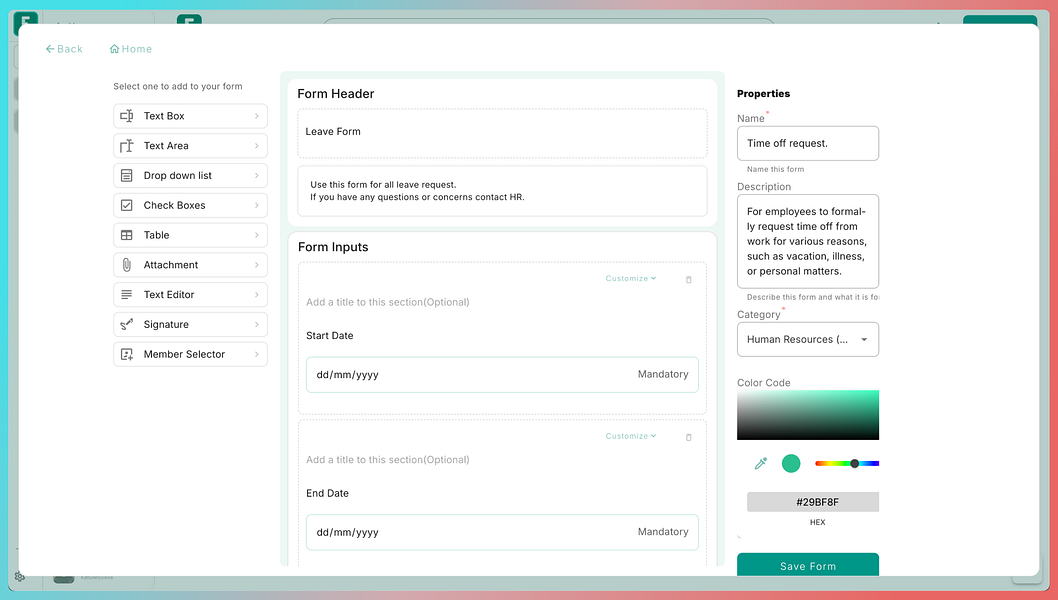
Task: Expand the Text Area row chevron
Action: 256,146
